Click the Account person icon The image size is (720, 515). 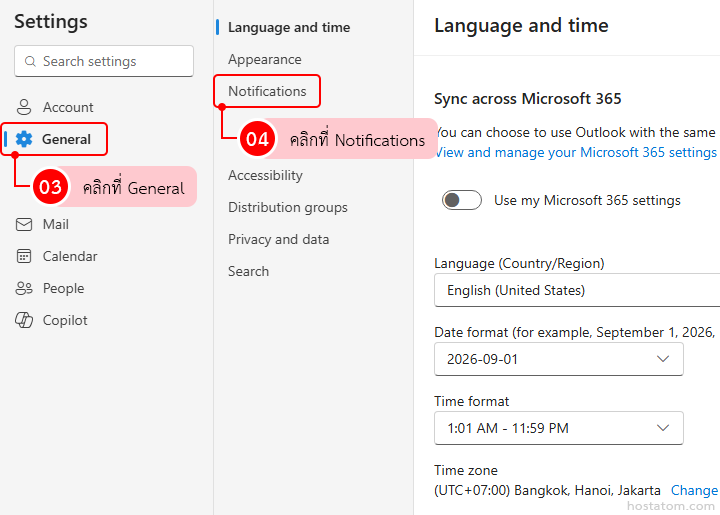pyautogui.click(x=24, y=107)
